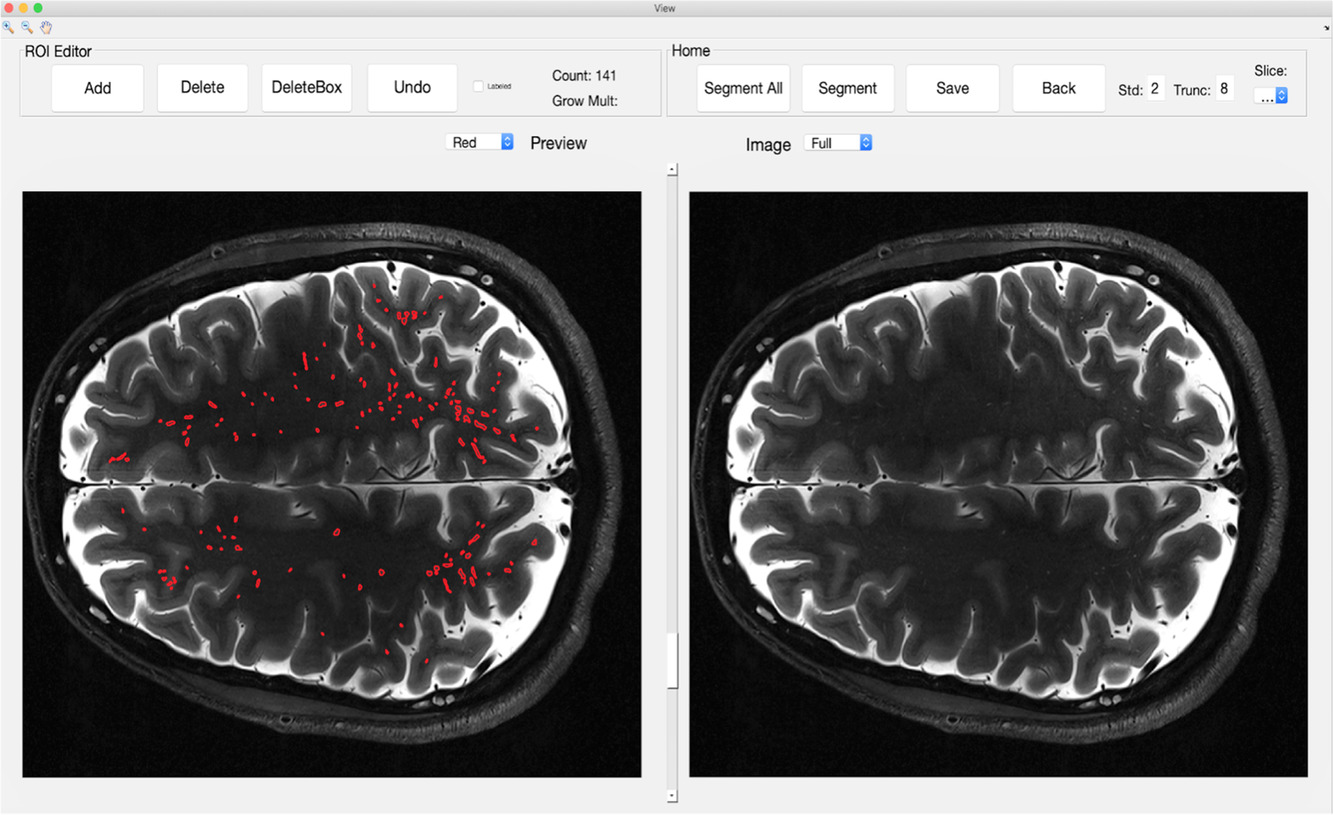Open the Image Full dropdown
Screen dimensions: 1333x815
(x=838, y=143)
